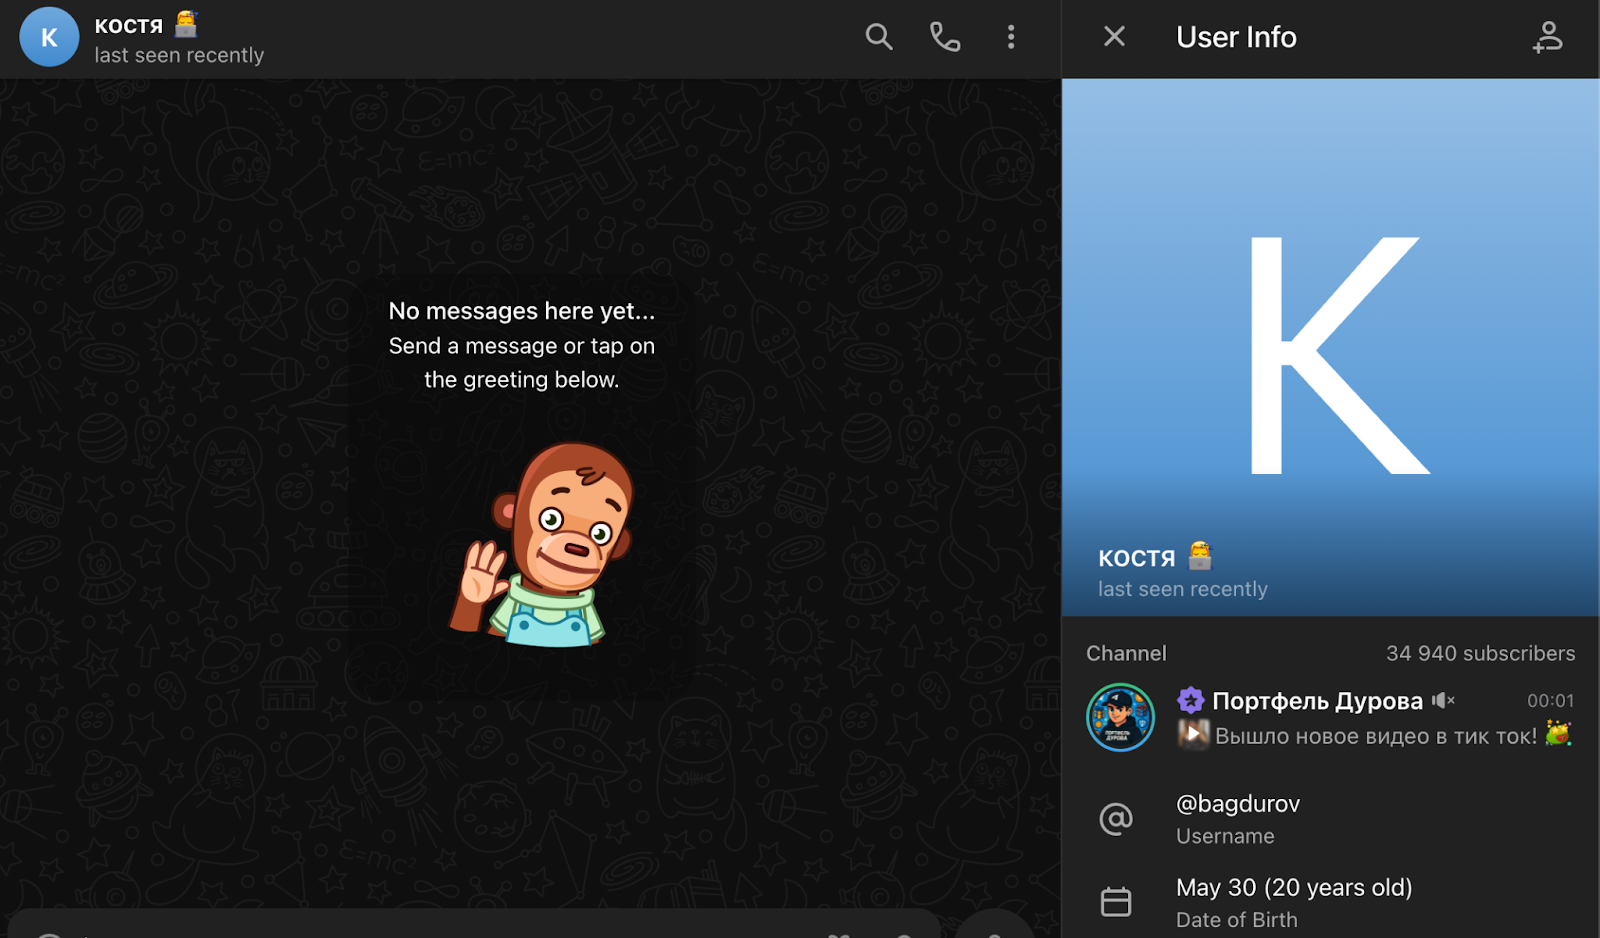Click the calendar icon beside Date of Birth
The image size is (1600, 938).
(1116, 902)
